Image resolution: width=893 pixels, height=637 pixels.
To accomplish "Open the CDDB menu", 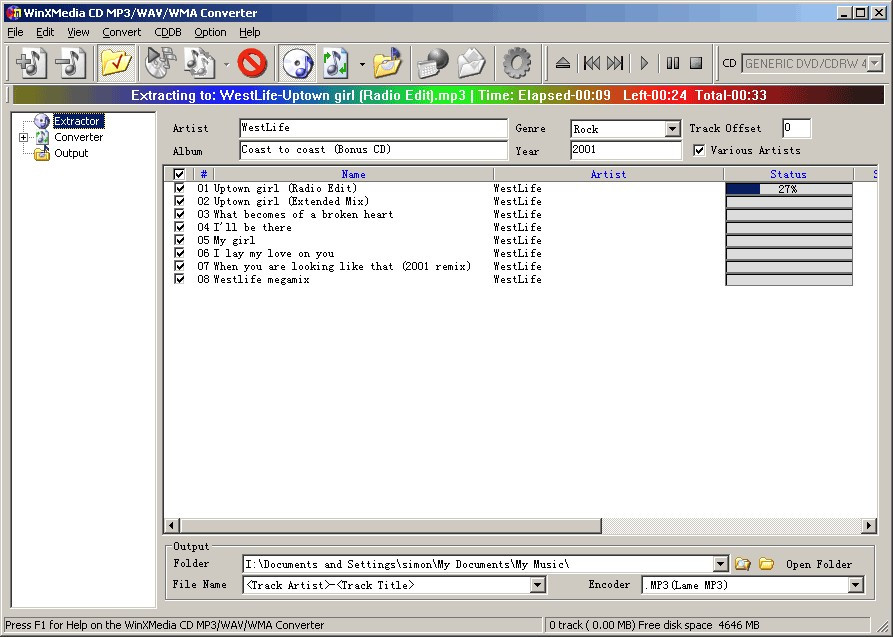I will (168, 32).
